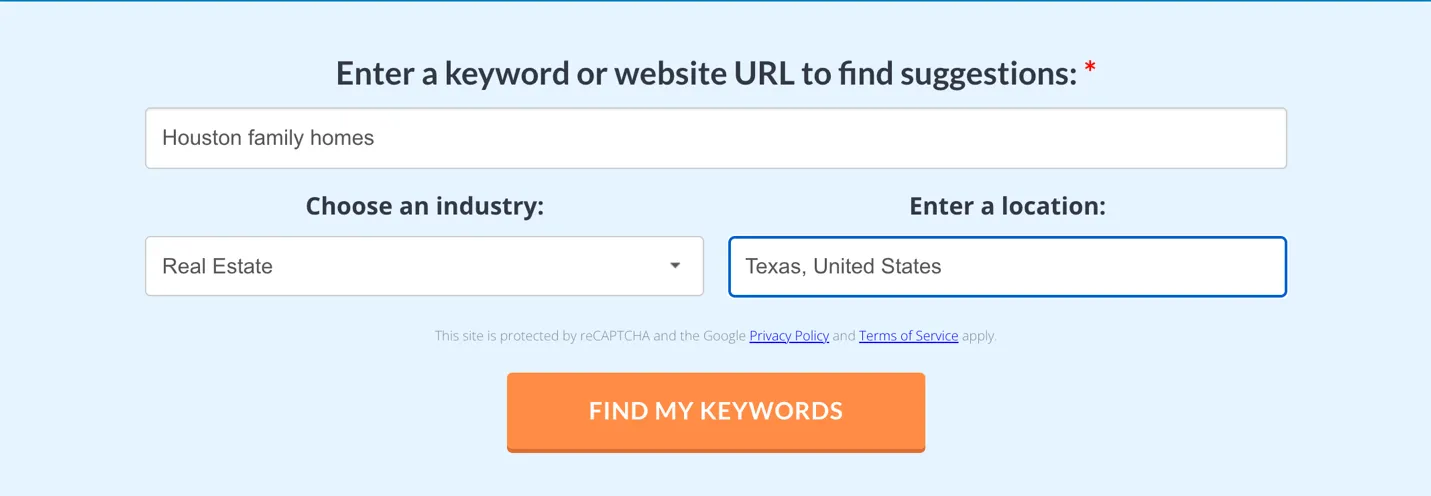Screen dimensions: 1431x496
Task: Open the Terms of Service link
Action: [x=908, y=336]
